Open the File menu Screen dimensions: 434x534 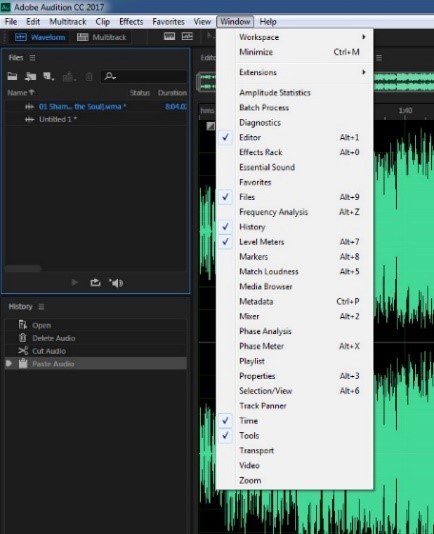coord(11,22)
